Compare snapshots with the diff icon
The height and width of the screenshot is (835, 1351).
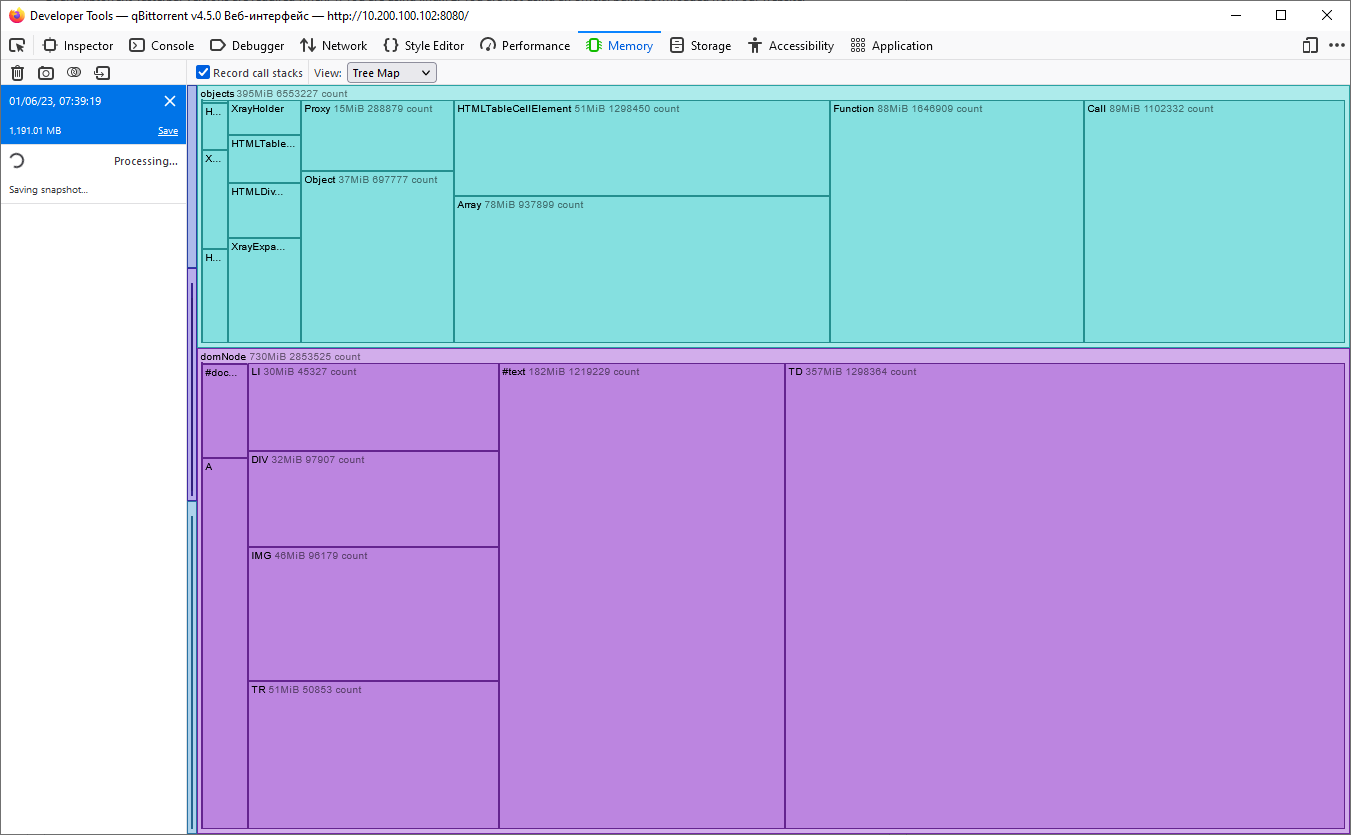tap(73, 72)
